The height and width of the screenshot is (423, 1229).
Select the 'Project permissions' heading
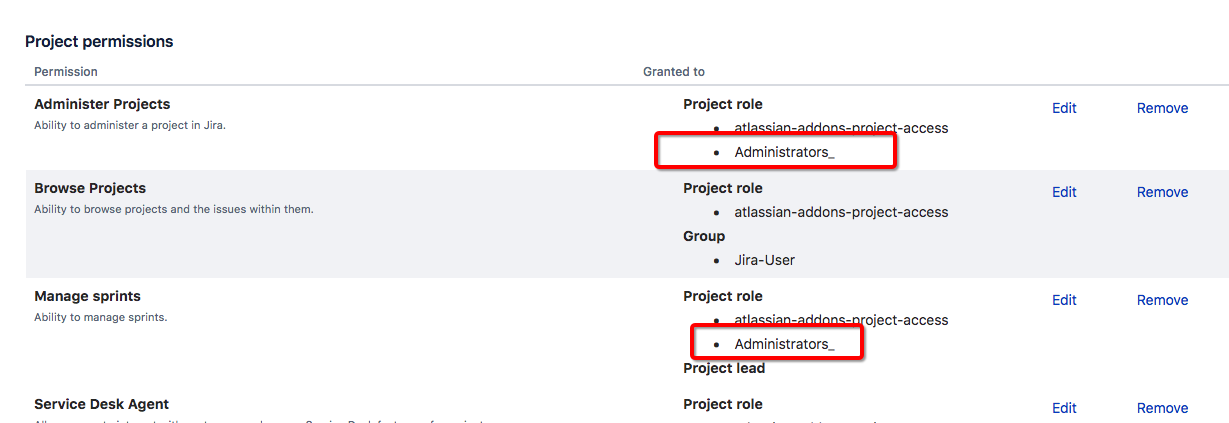(99, 42)
